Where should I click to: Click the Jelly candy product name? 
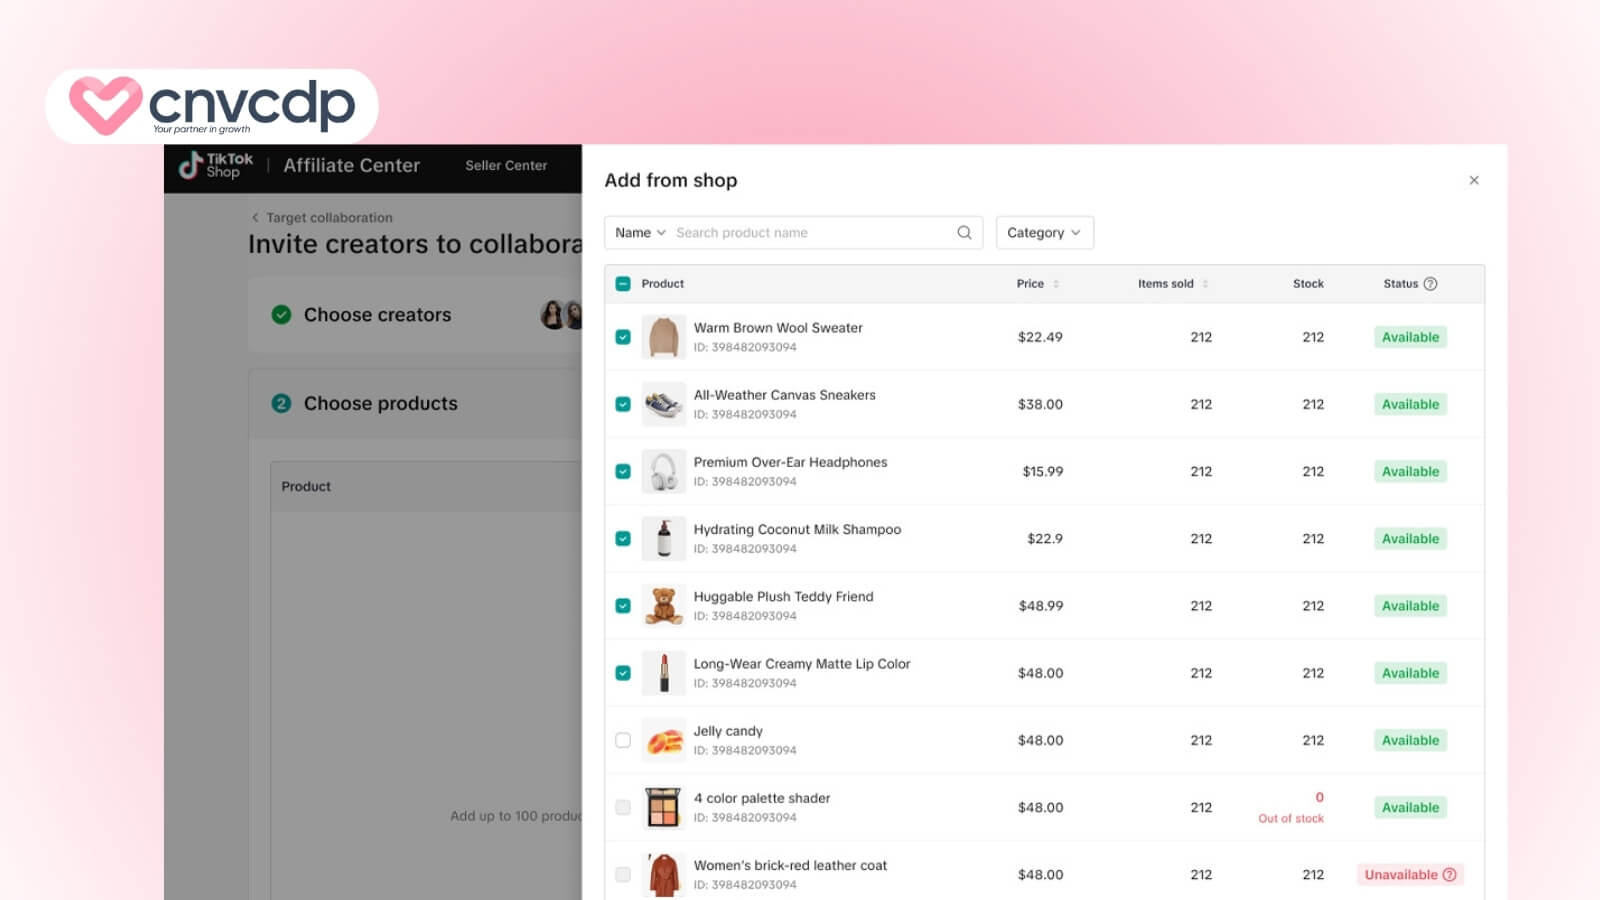coord(728,731)
